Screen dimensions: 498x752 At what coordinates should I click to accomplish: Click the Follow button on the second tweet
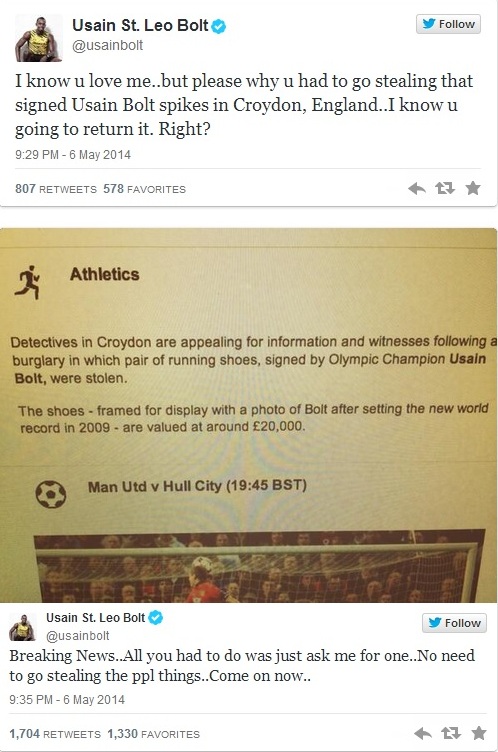454,623
